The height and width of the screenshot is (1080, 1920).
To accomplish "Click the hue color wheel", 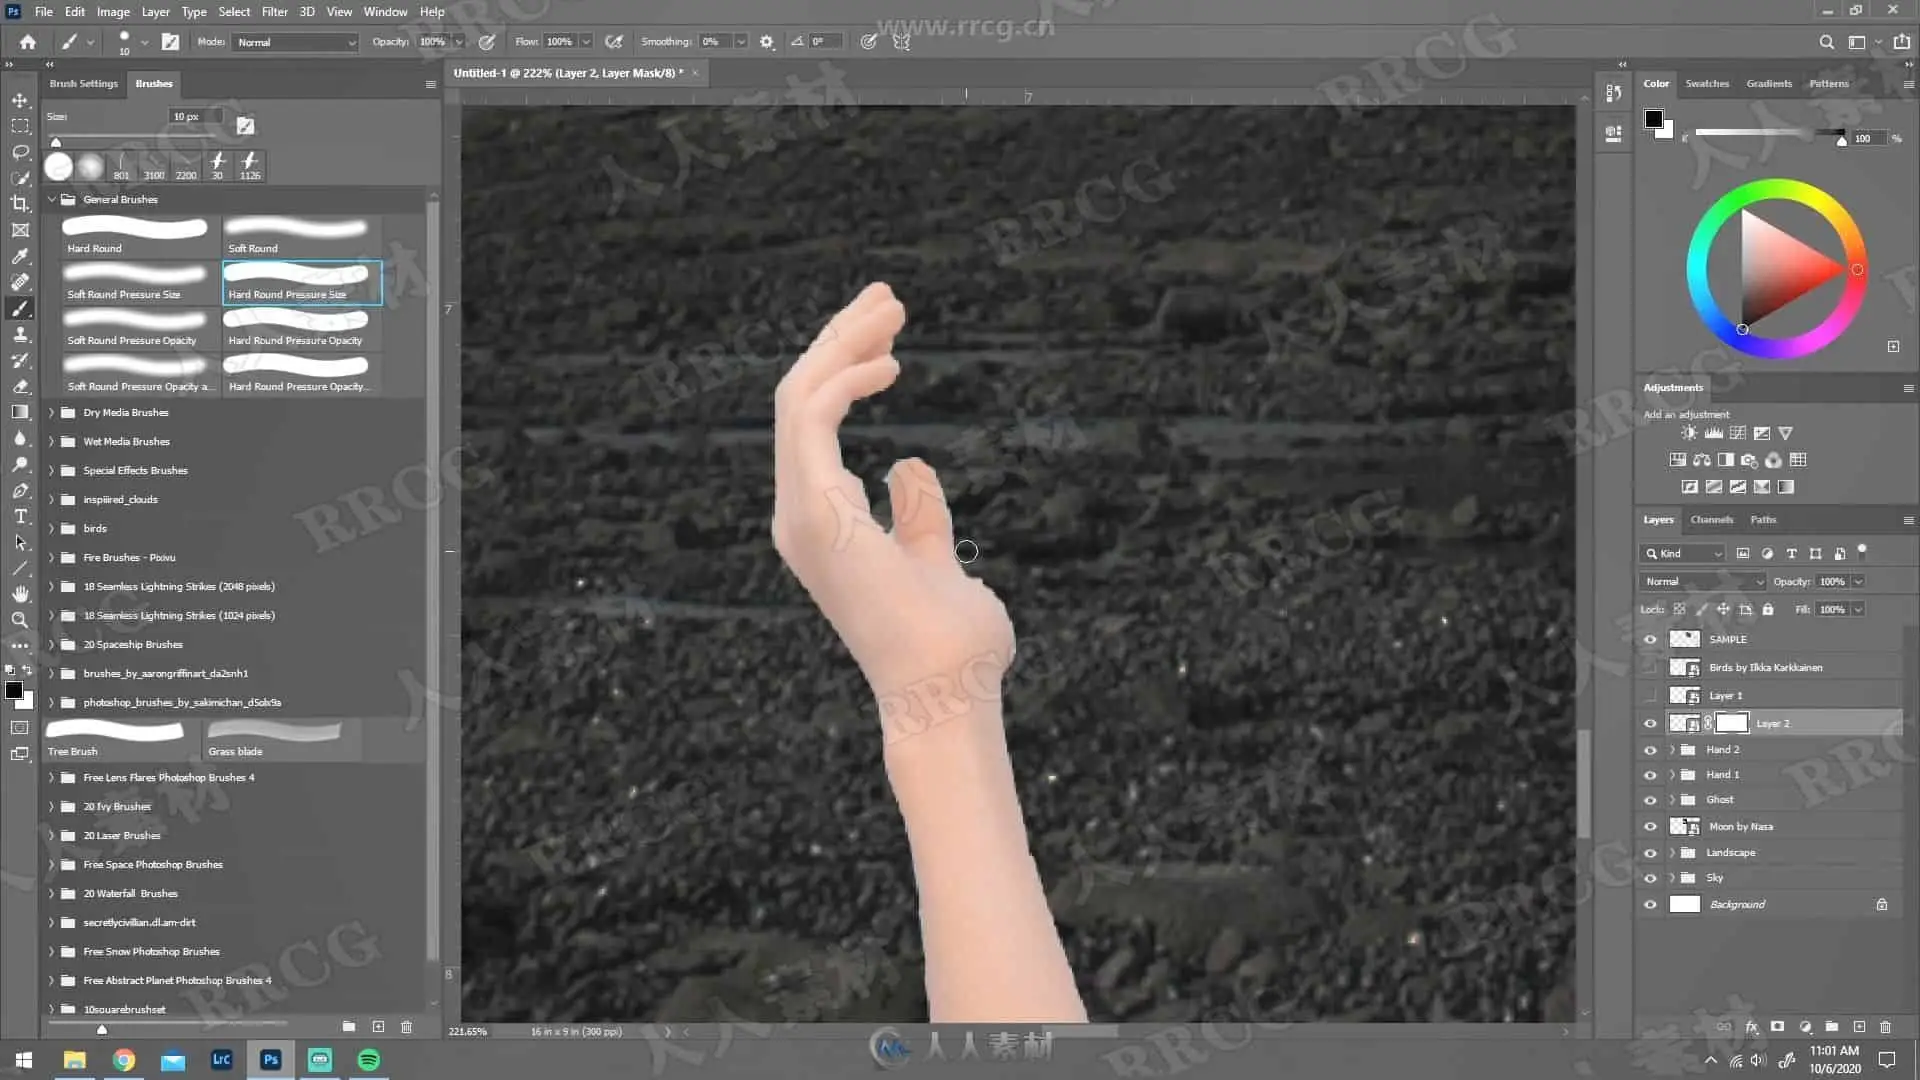I will click(x=1776, y=268).
